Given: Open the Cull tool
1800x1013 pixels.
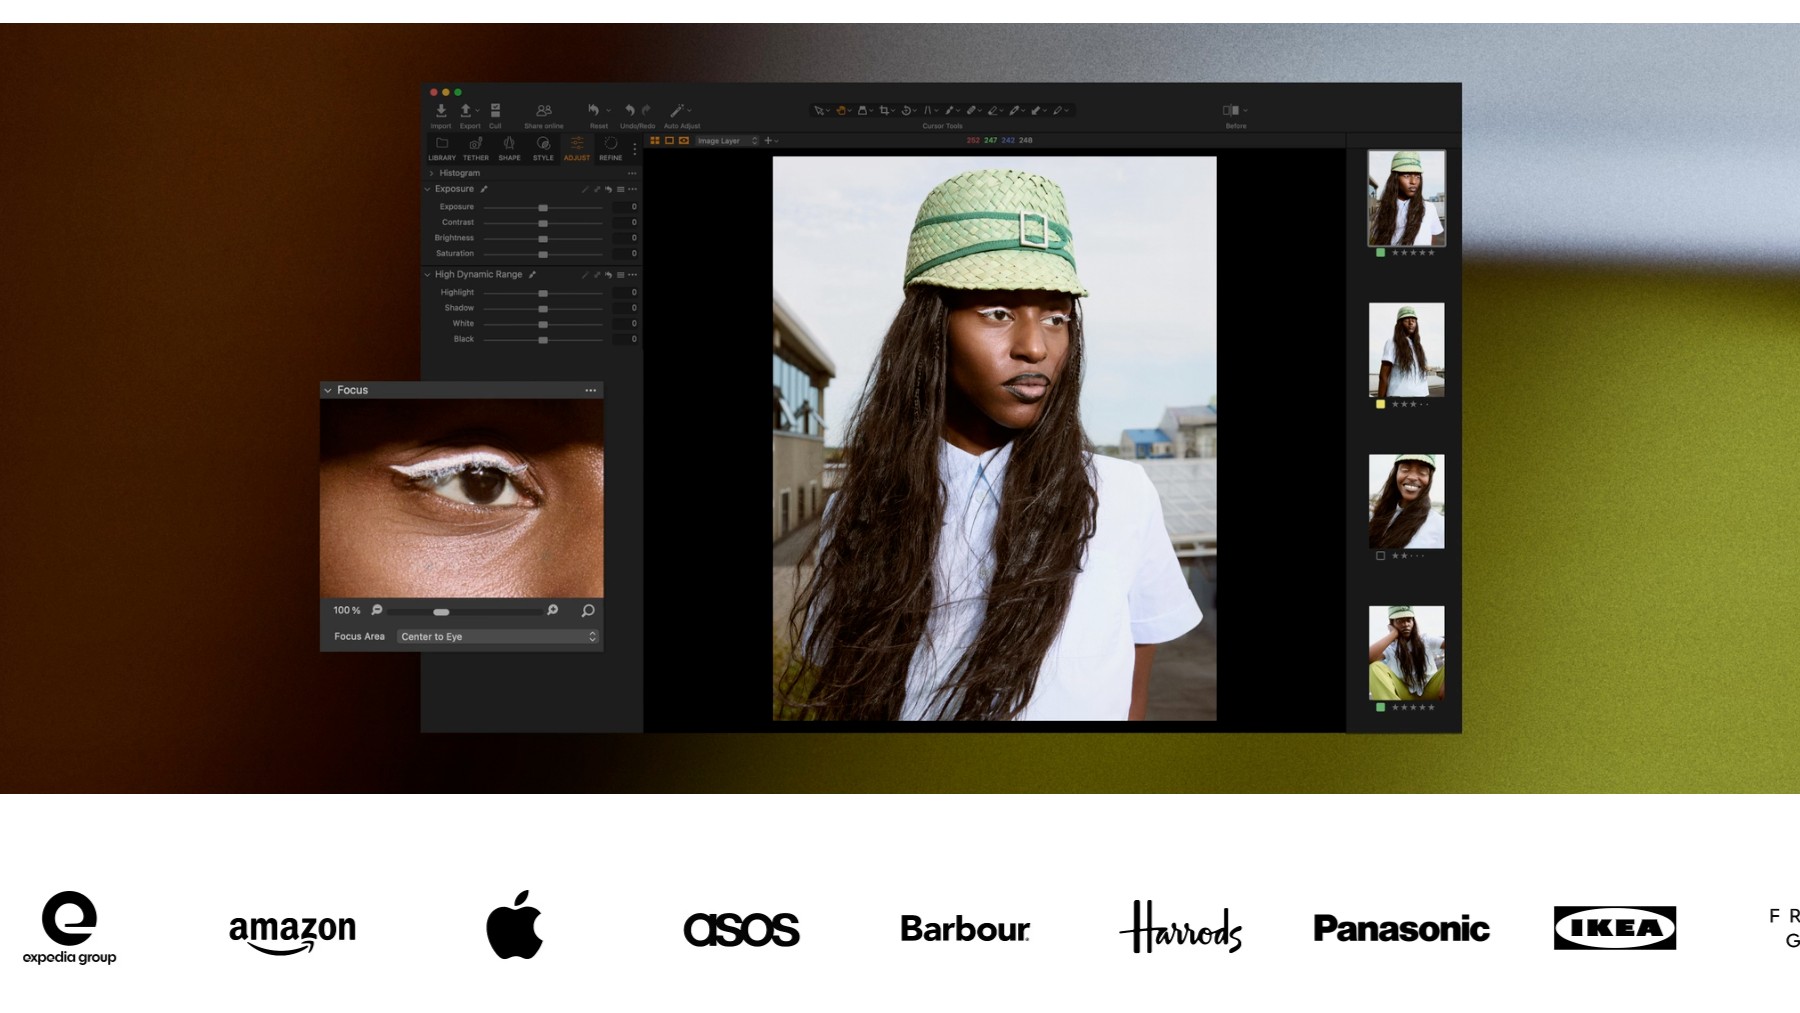Looking at the screenshot, I should (495, 110).
